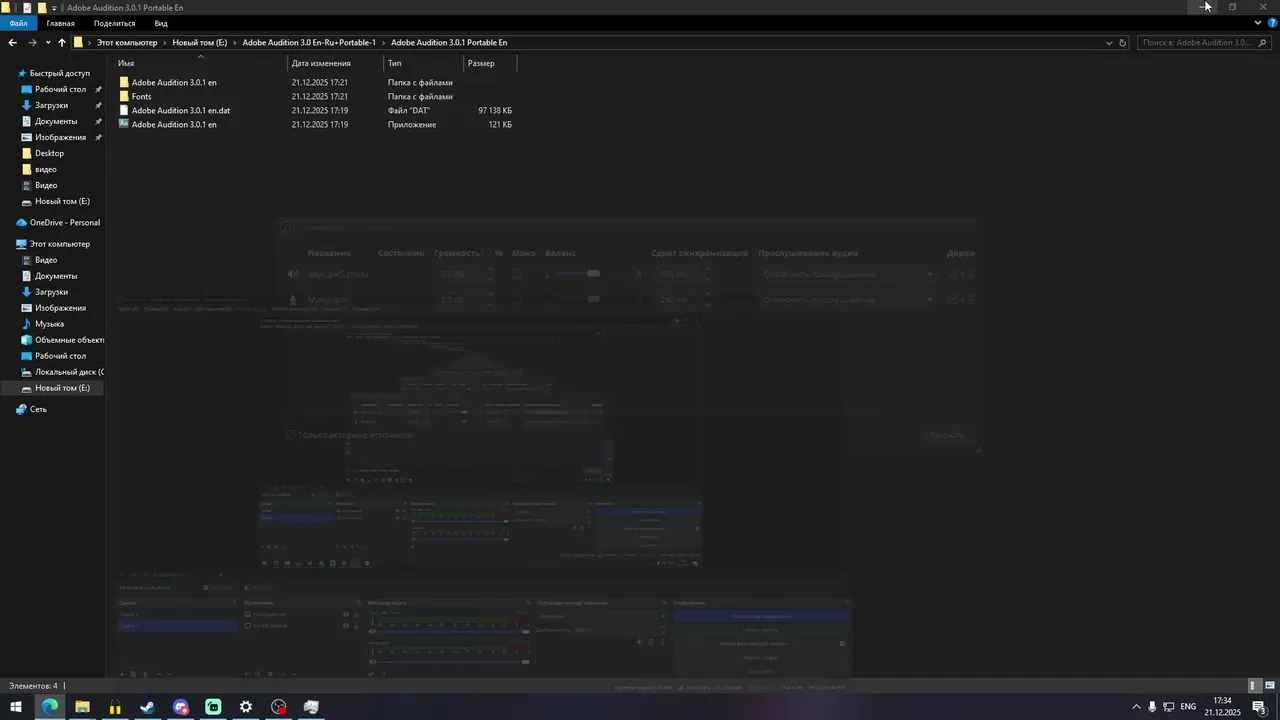Open the Windows Start menu

click(x=16, y=707)
